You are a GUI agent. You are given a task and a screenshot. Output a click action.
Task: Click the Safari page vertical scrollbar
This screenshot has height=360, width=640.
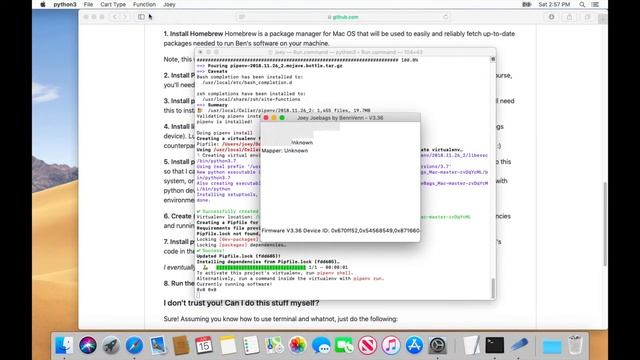(x=604, y=224)
